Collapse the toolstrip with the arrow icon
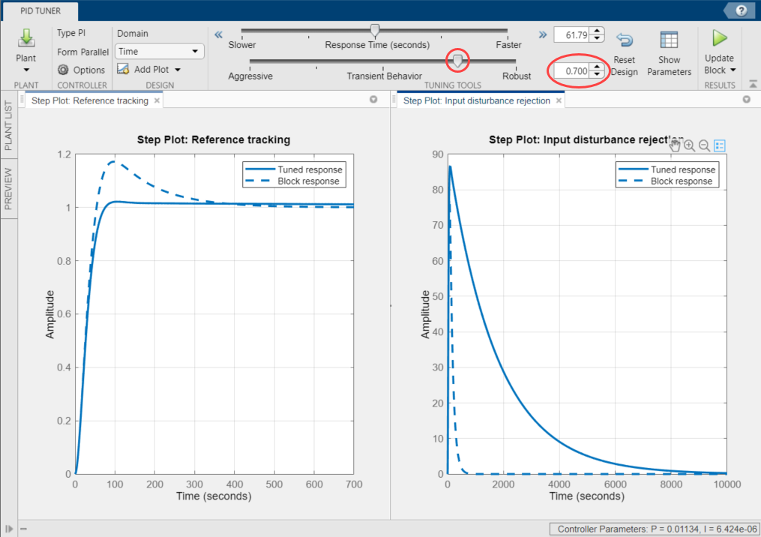The width and height of the screenshot is (761, 537). 753,84
